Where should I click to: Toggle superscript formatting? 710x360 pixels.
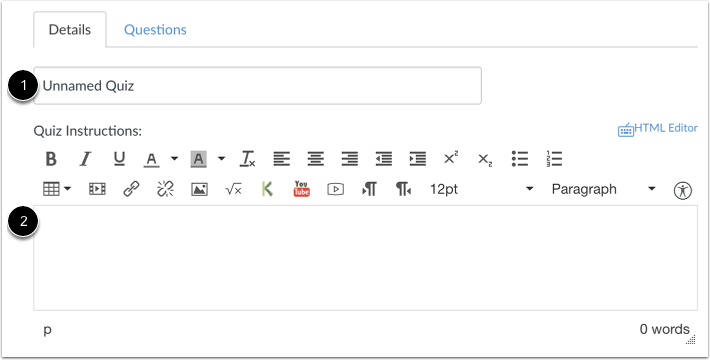tap(451, 158)
